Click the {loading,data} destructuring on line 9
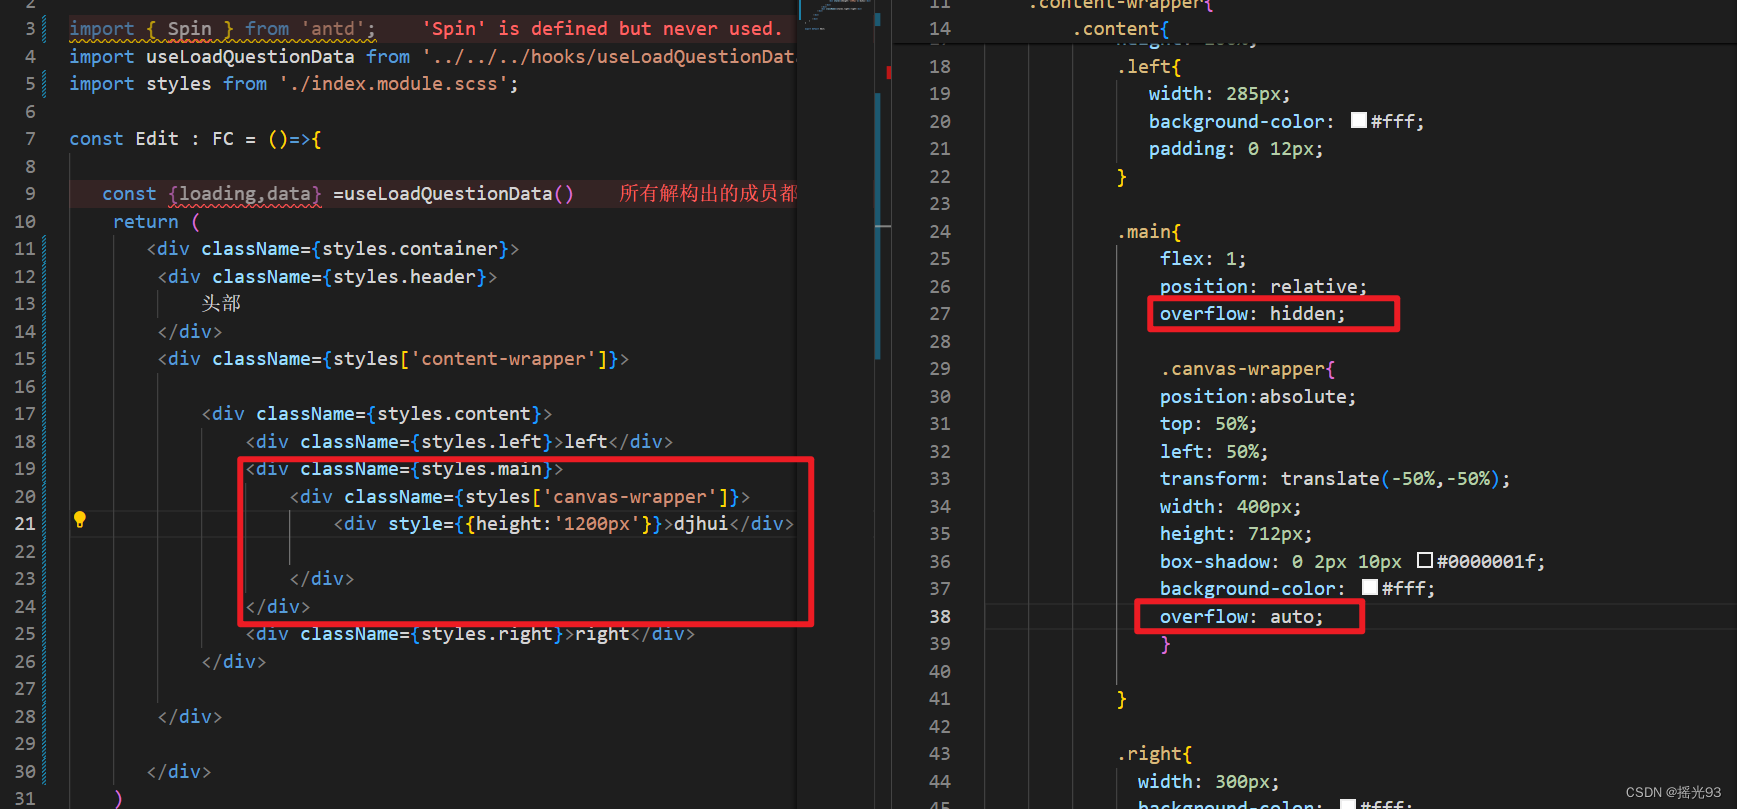 (245, 194)
